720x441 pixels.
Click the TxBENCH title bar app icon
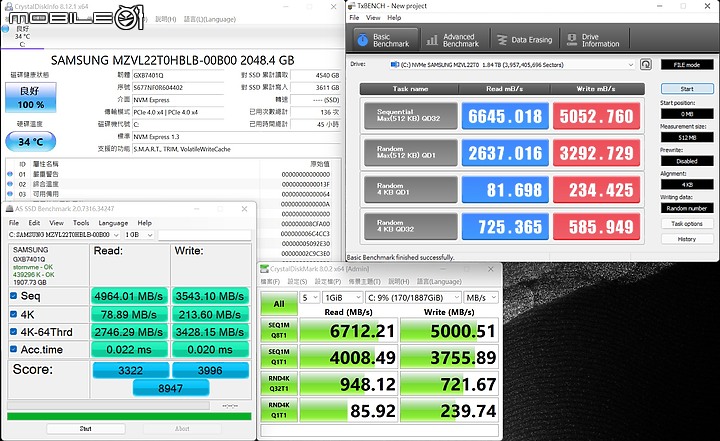pos(351,6)
